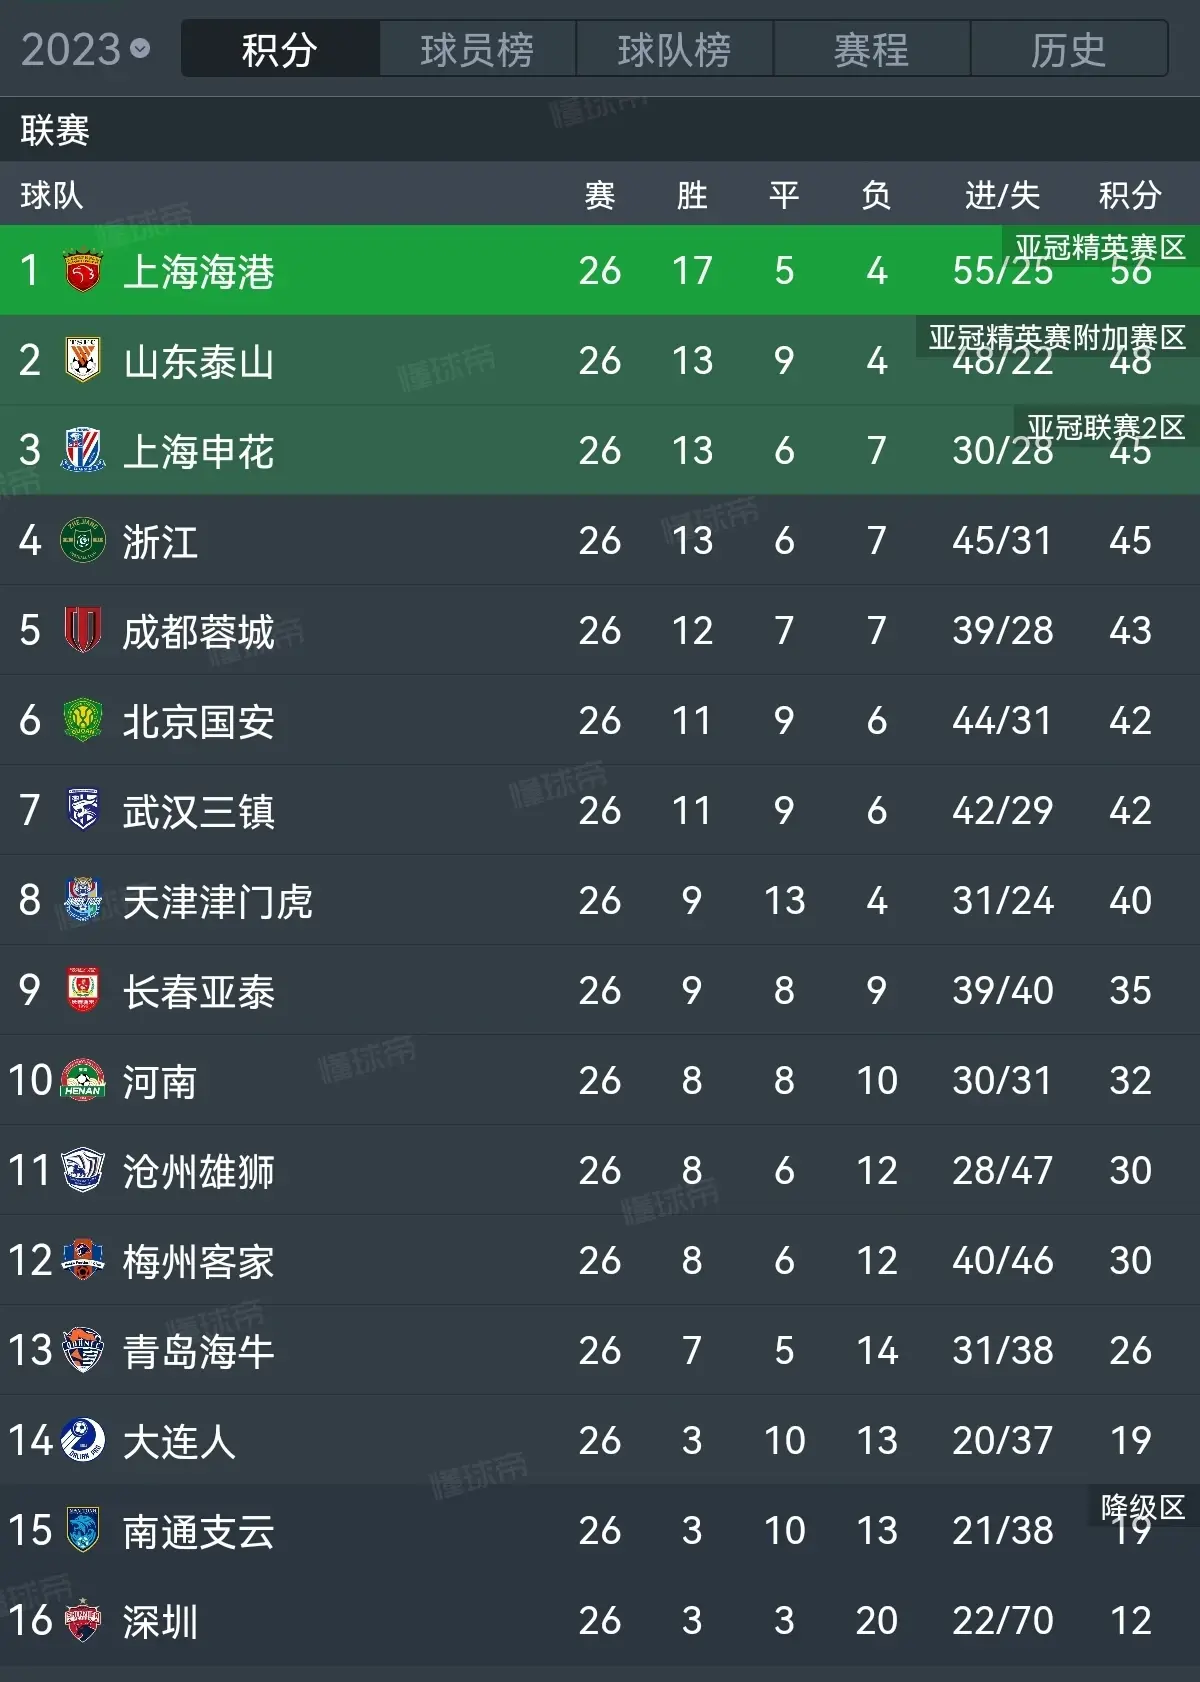Click the 武汉三镇 team badge

(83, 810)
